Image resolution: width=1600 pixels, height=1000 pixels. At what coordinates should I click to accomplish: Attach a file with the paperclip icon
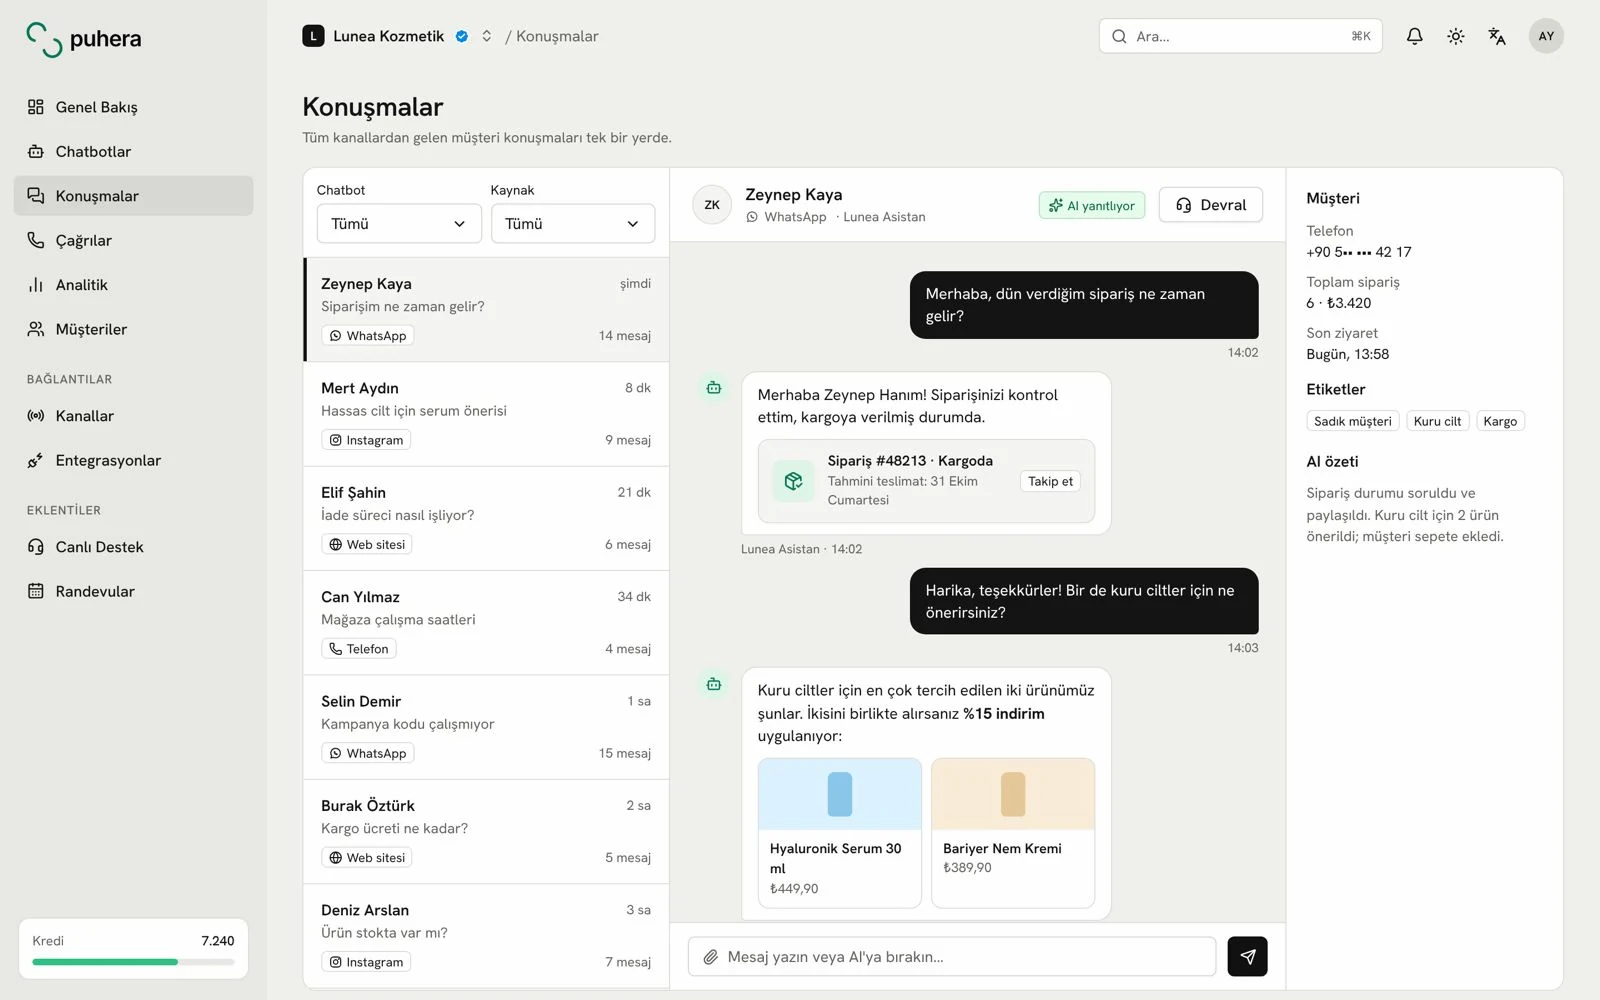coord(710,957)
